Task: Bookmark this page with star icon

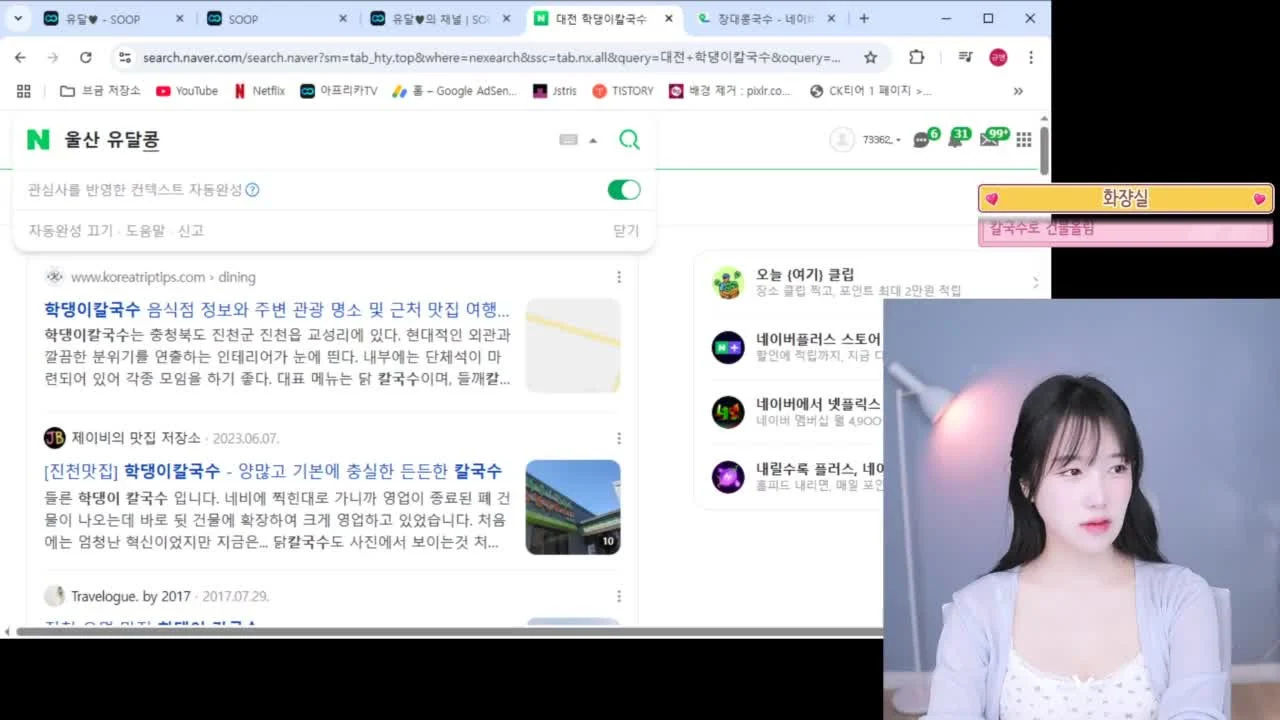Action: pyautogui.click(x=870, y=57)
